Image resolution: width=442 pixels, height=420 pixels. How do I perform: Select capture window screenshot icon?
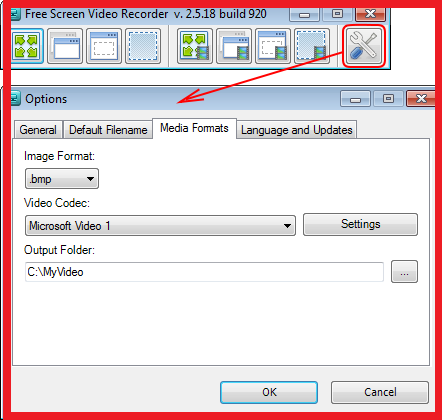(65, 46)
